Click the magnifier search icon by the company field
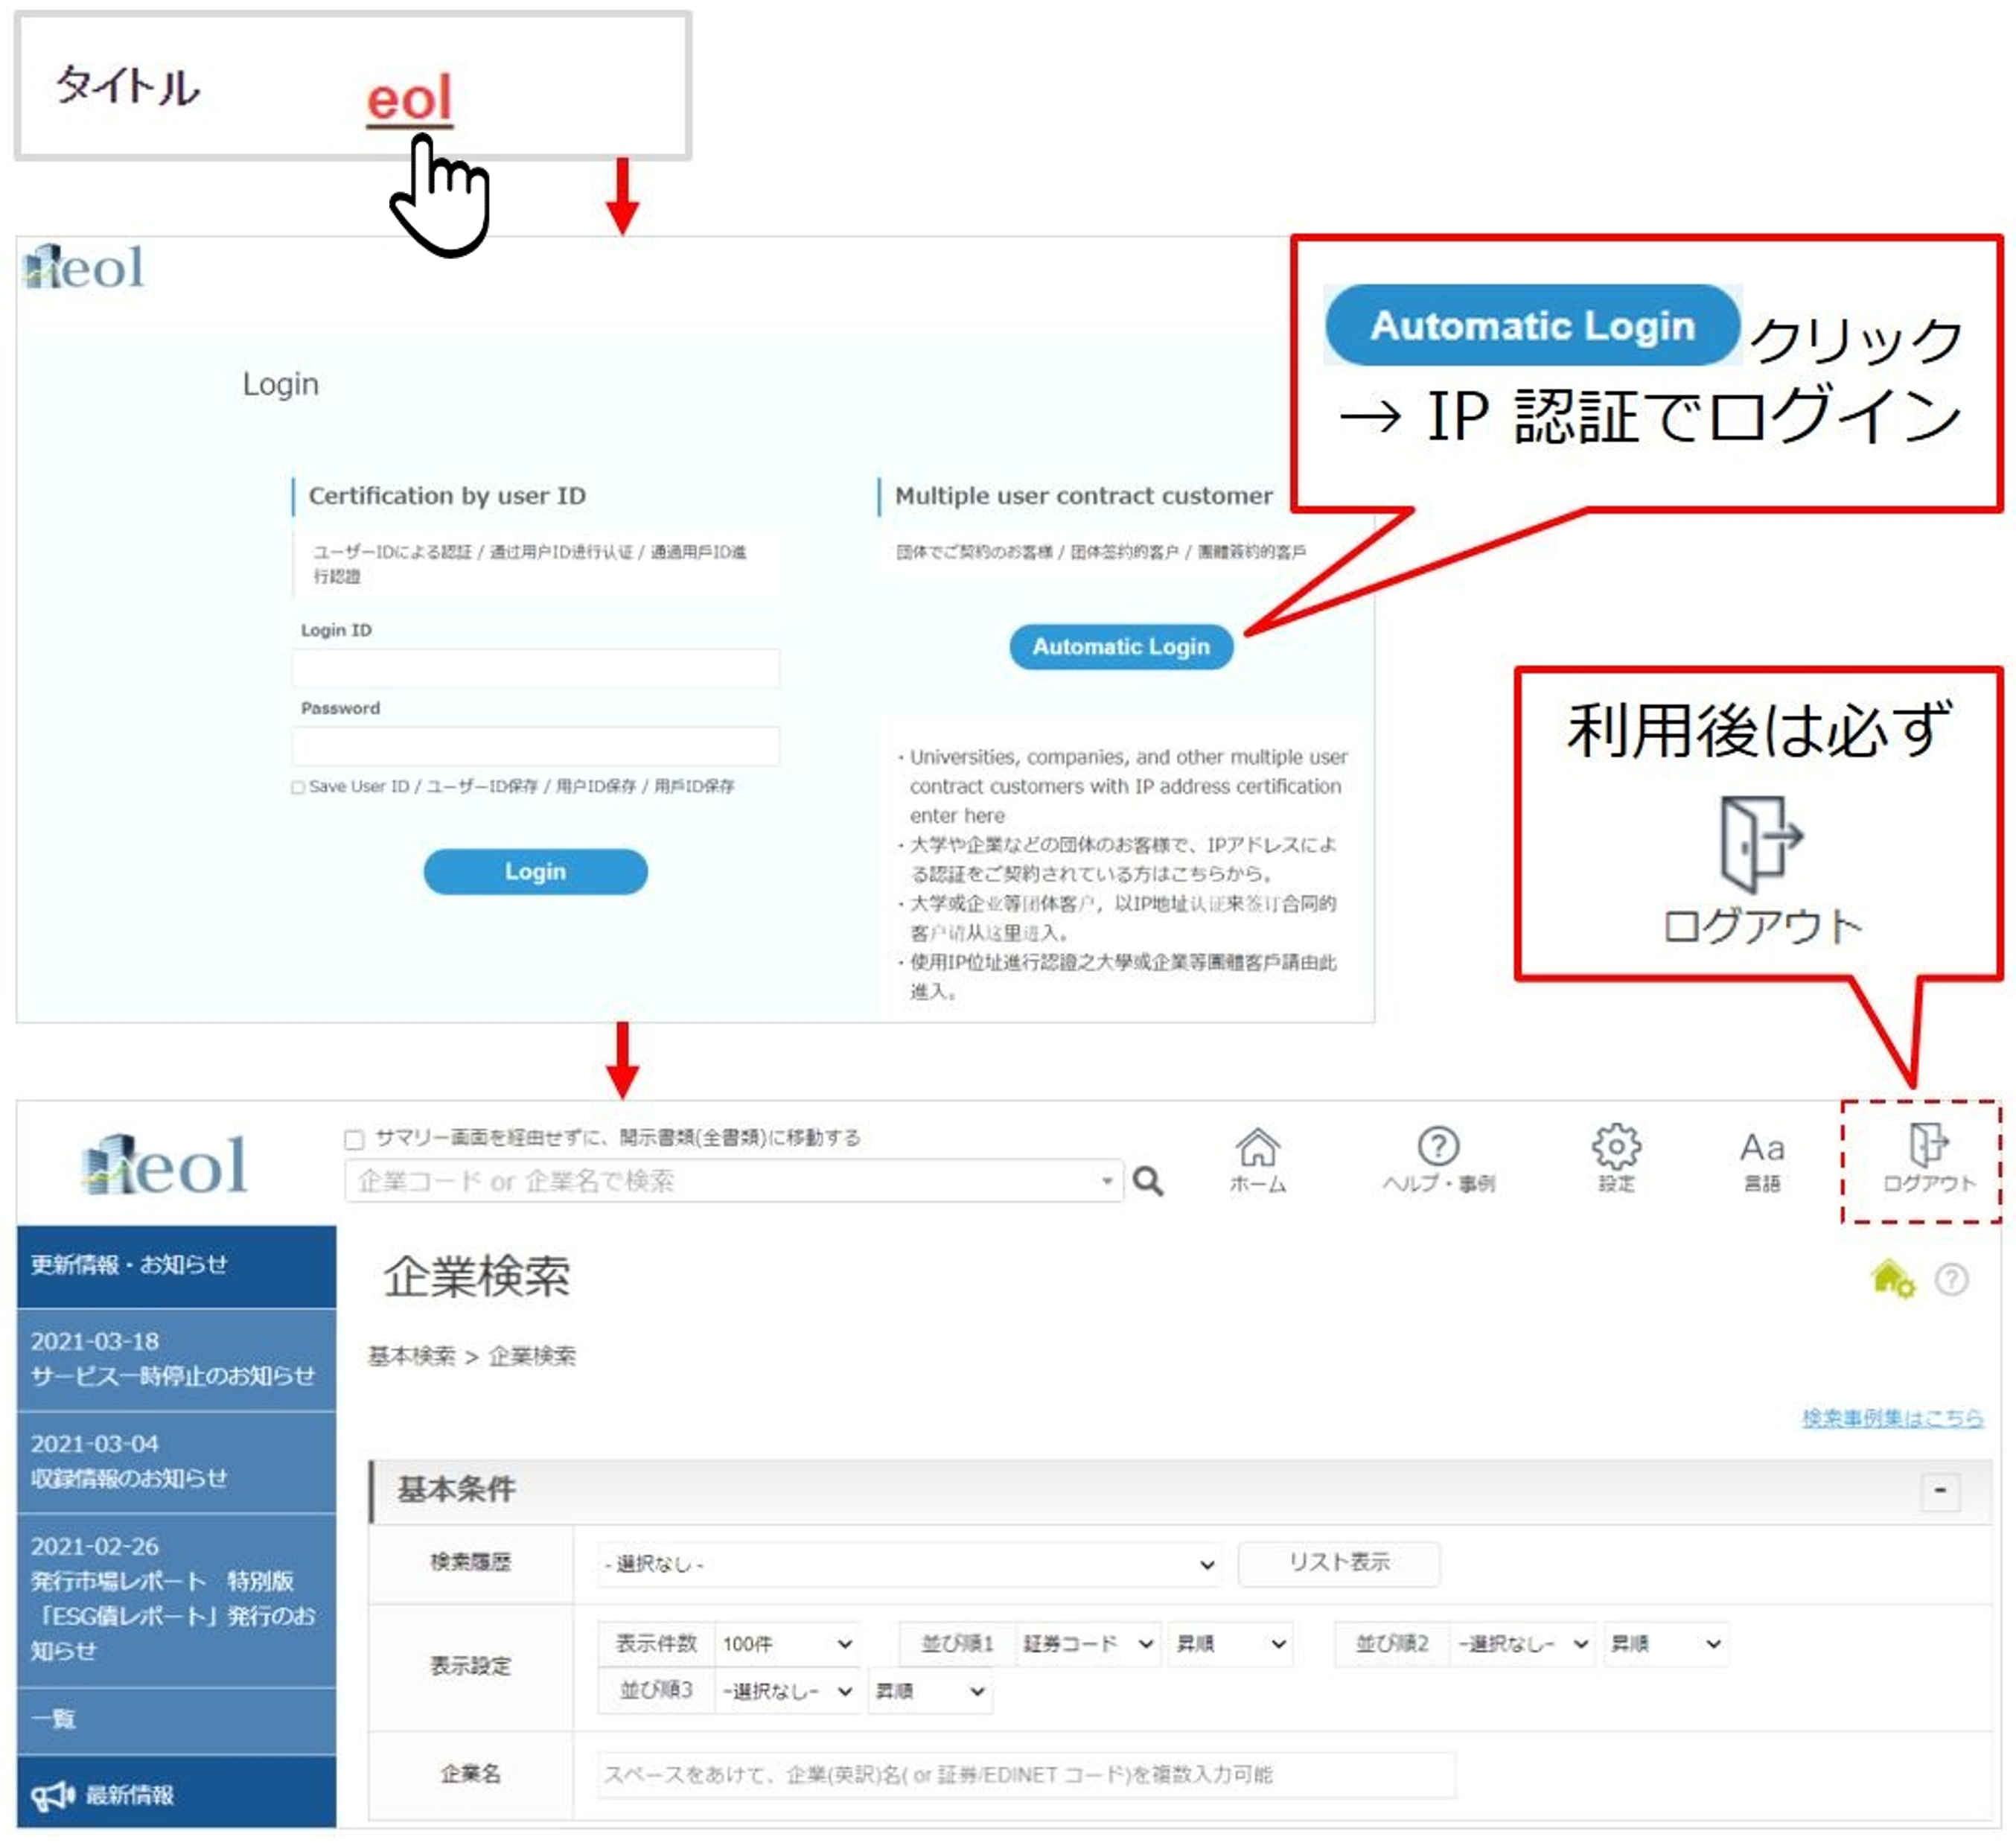 tap(1148, 1182)
